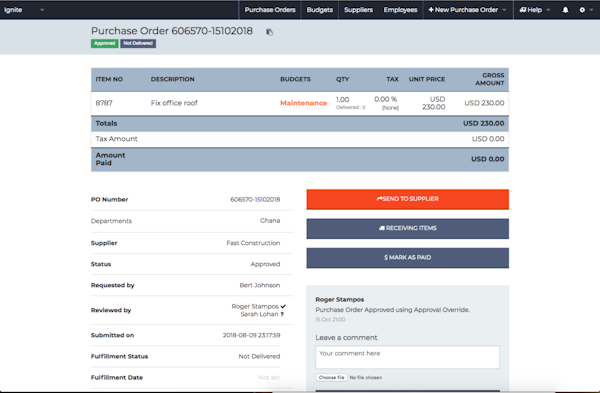Click the Not Delivered status badge

coord(138,43)
